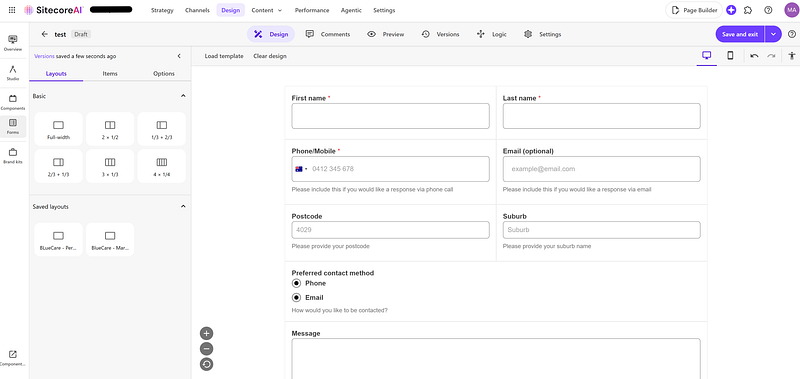This screenshot has height=379, width=800.
Task: Open Components in the left sidebar
Action: [13, 102]
